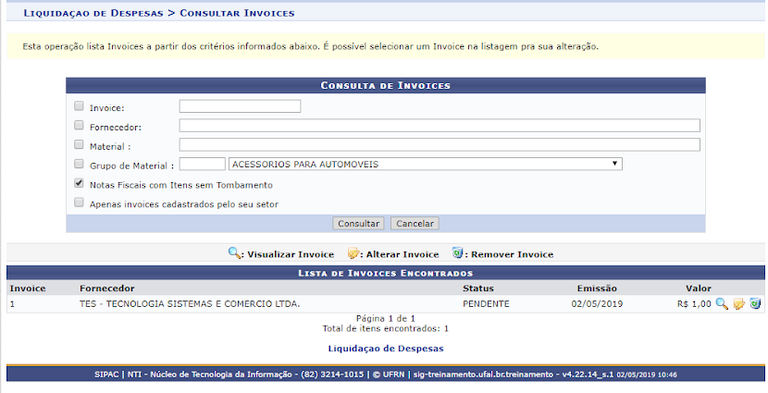Open the Liquidaçao de Despesas link
The width and height of the screenshot is (768, 393).
click(x=386, y=348)
